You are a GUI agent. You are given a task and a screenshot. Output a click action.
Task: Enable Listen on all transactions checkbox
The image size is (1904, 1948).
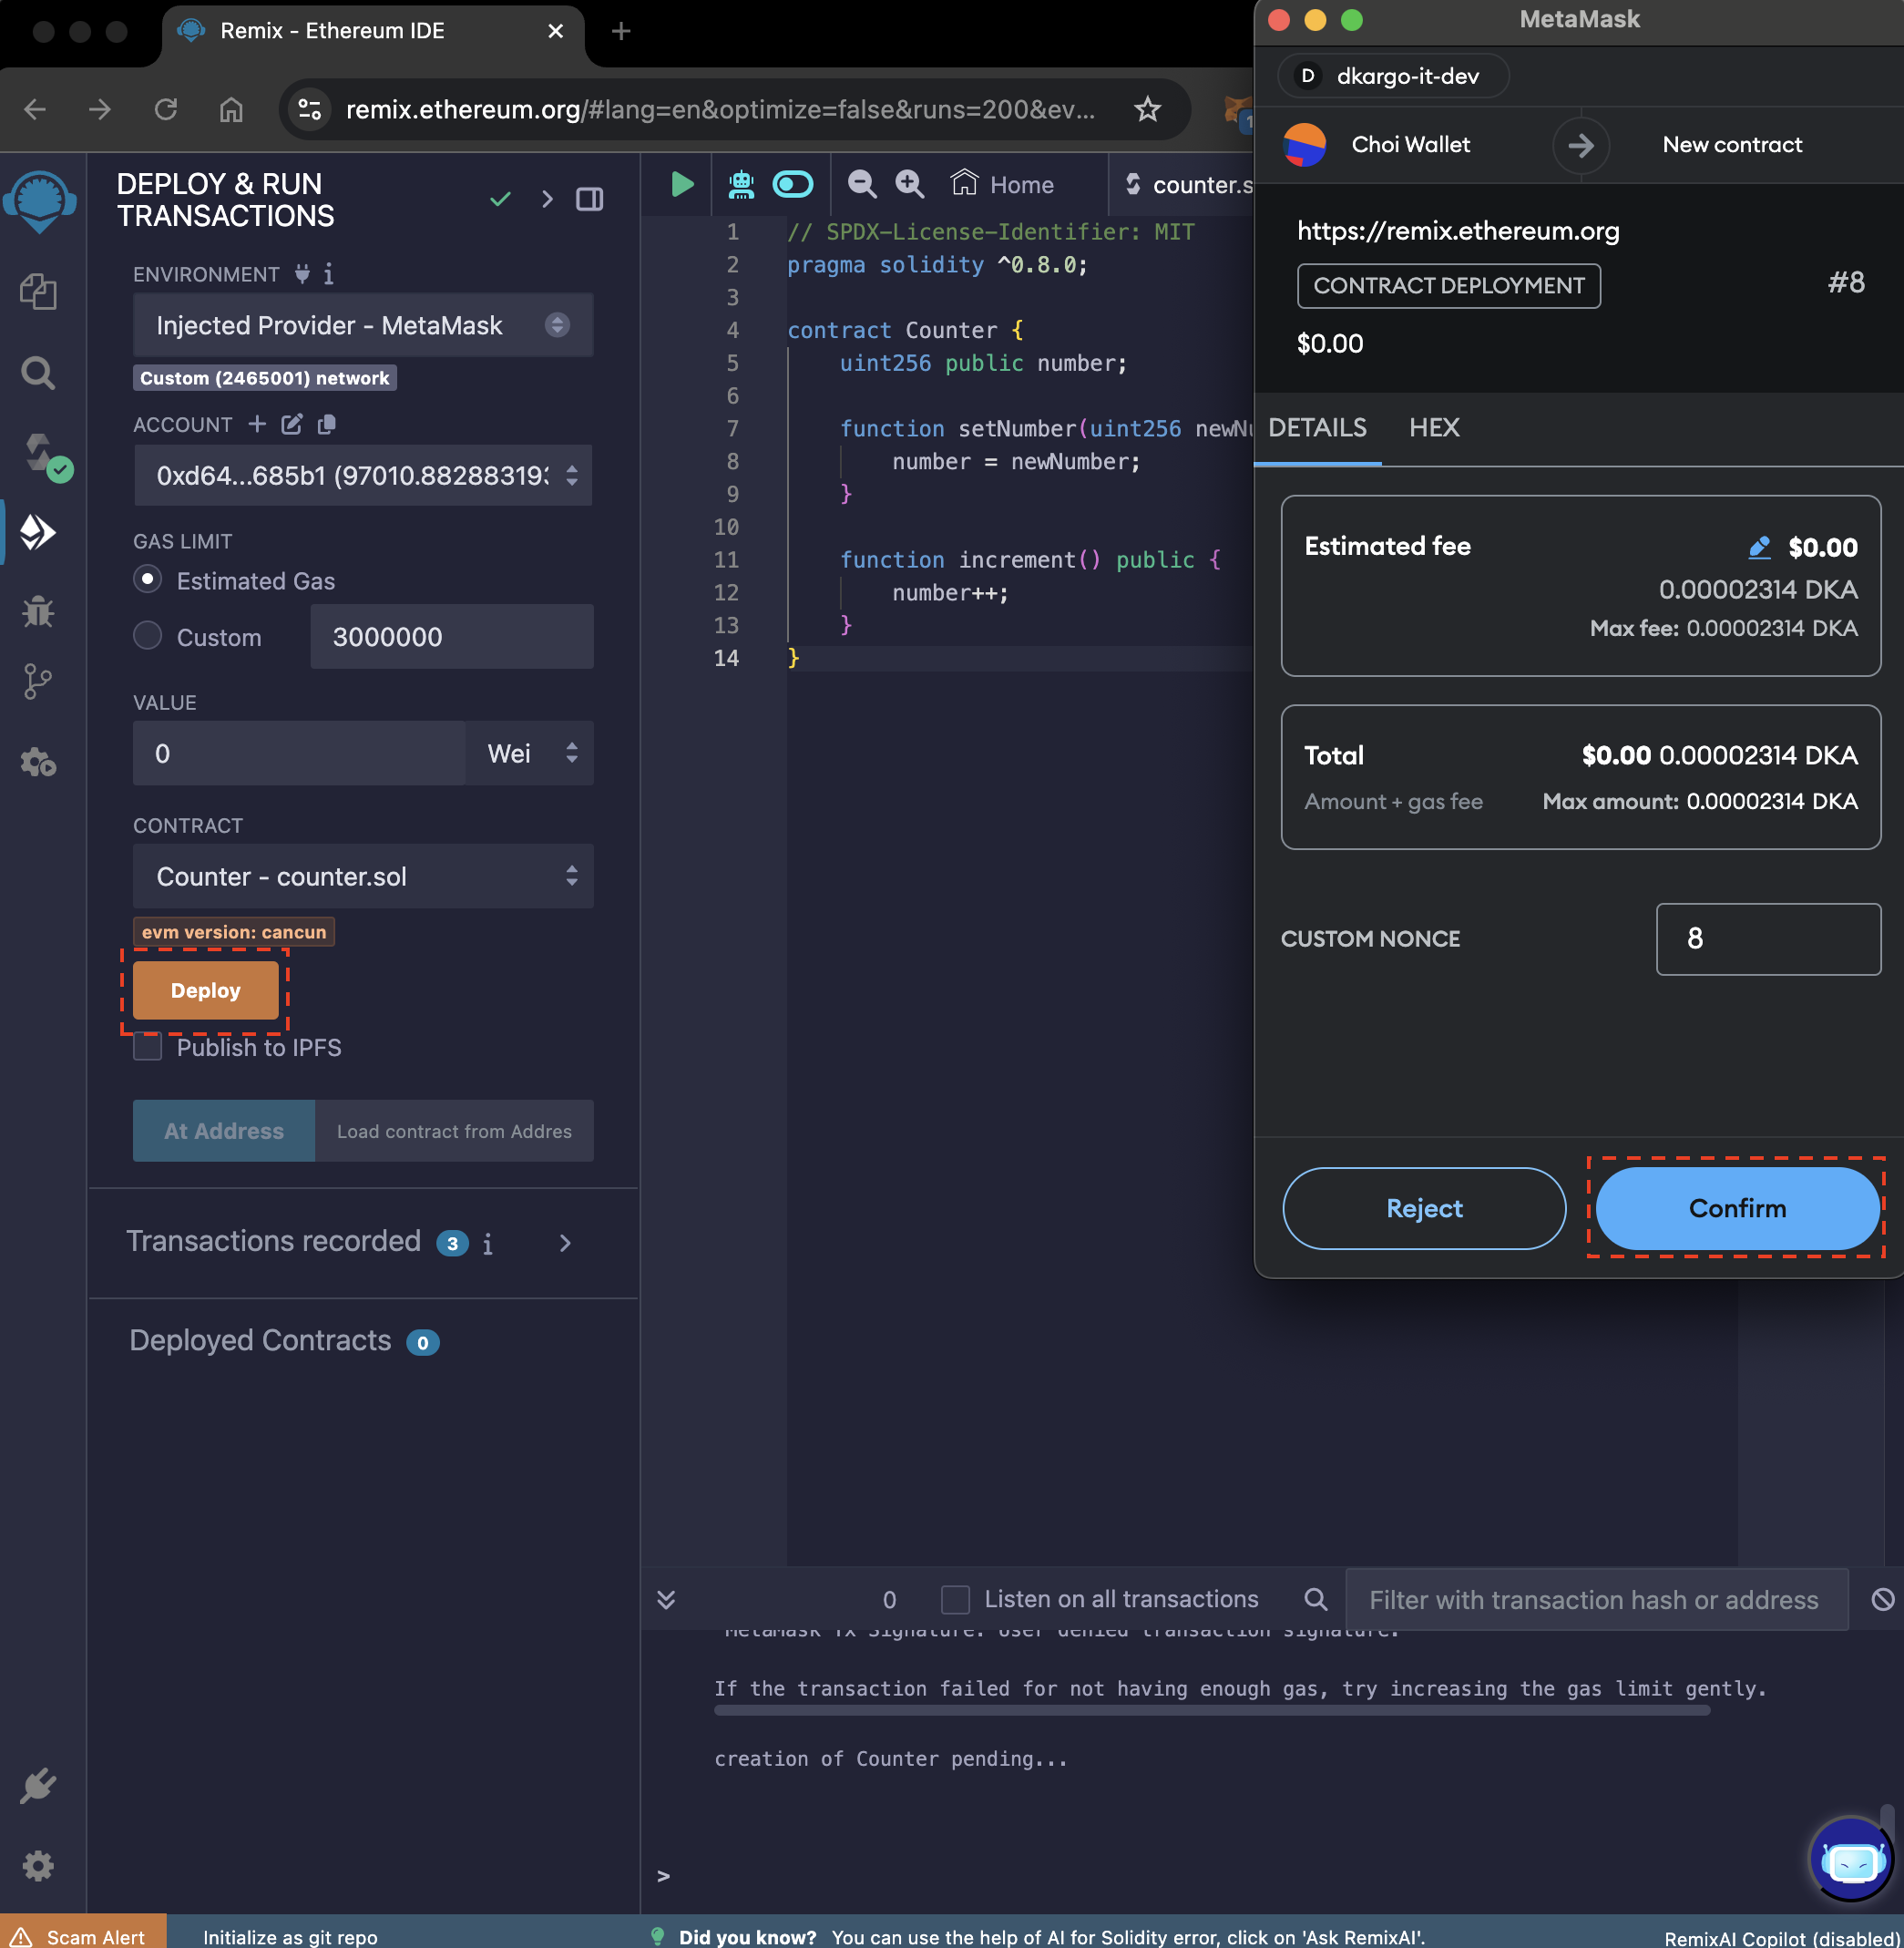955,1599
